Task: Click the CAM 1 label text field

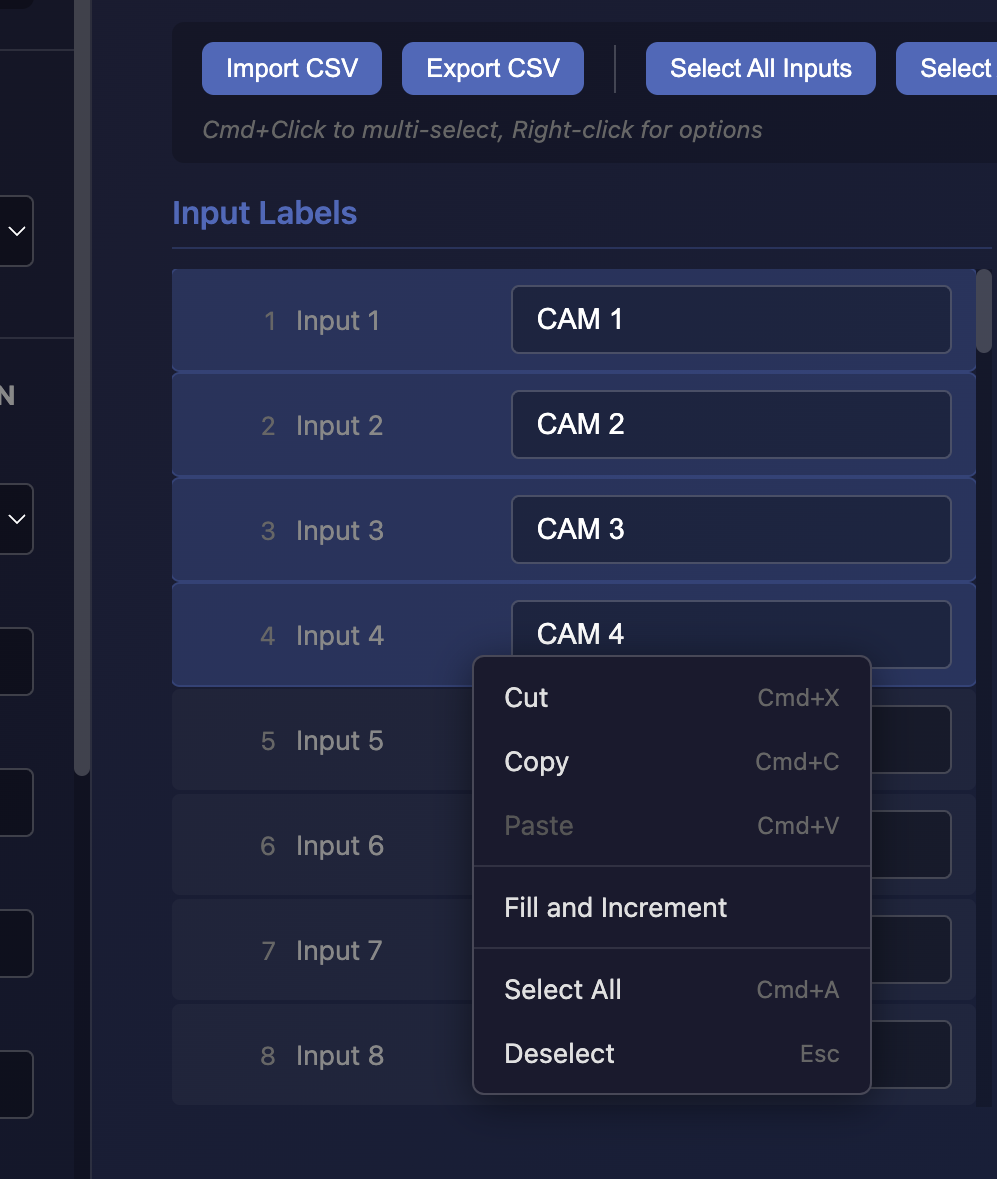Action: (731, 320)
